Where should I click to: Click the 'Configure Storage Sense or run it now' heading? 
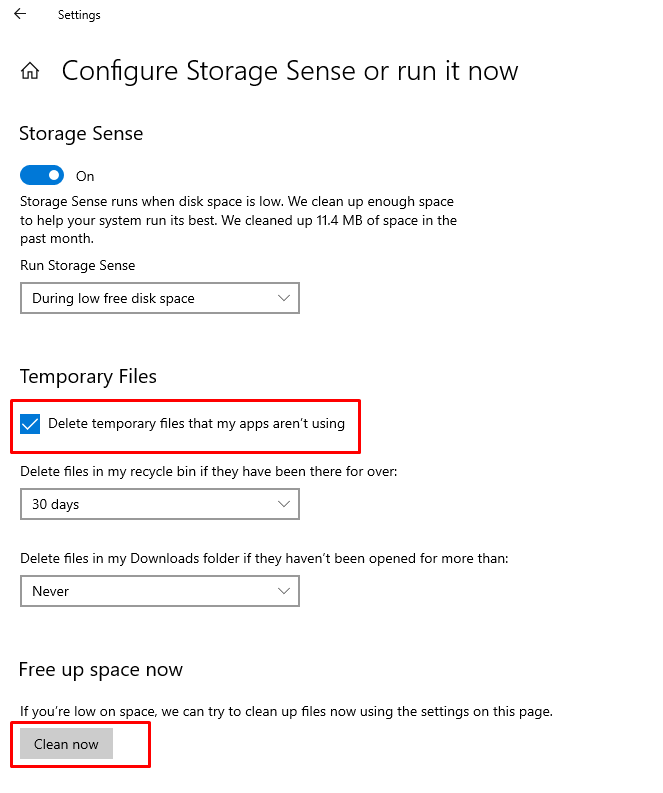[x=290, y=71]
